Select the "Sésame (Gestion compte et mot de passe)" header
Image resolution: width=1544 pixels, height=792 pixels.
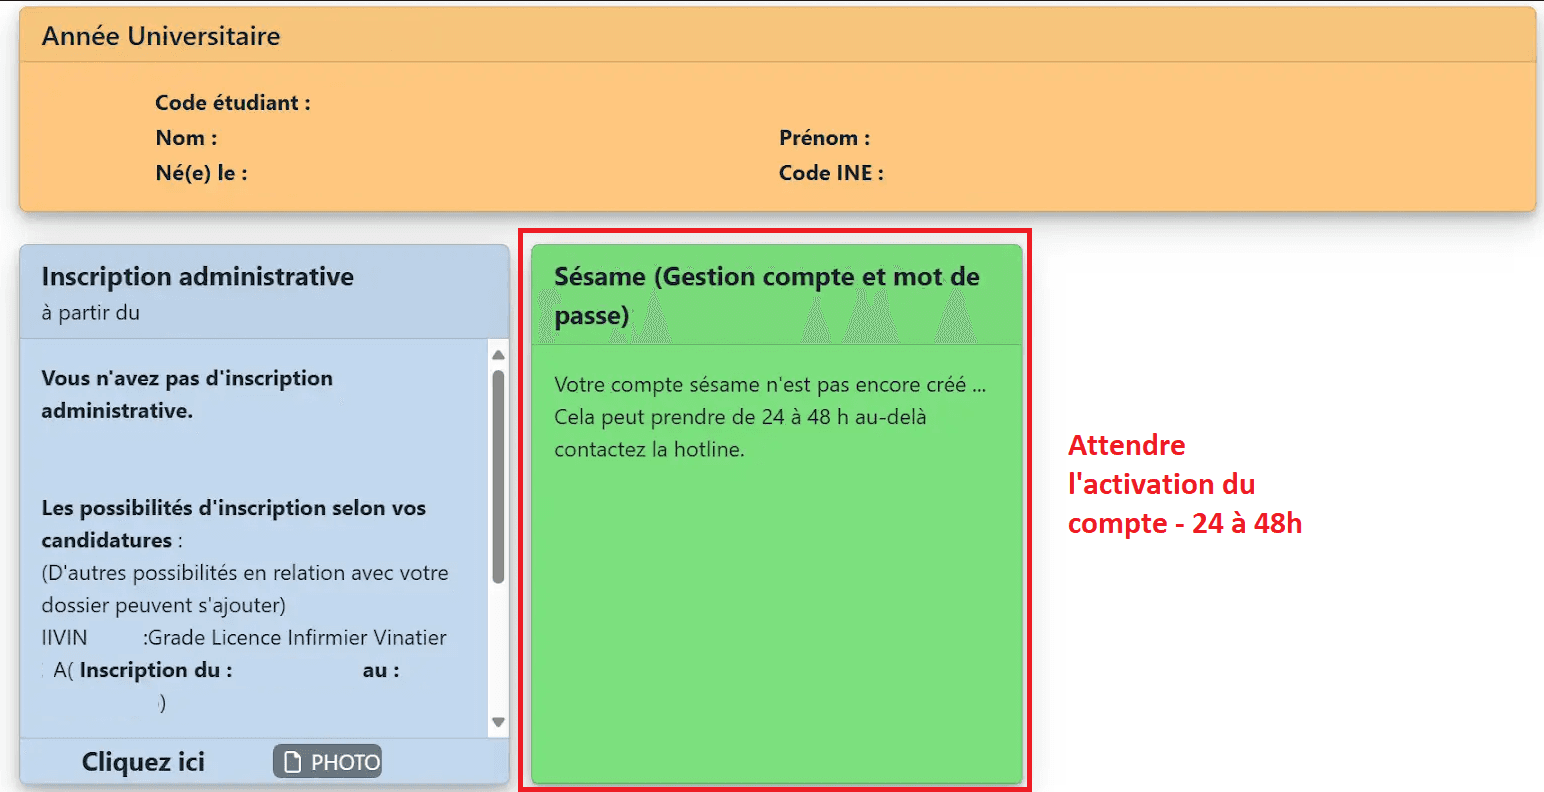[x=766, y=295]
